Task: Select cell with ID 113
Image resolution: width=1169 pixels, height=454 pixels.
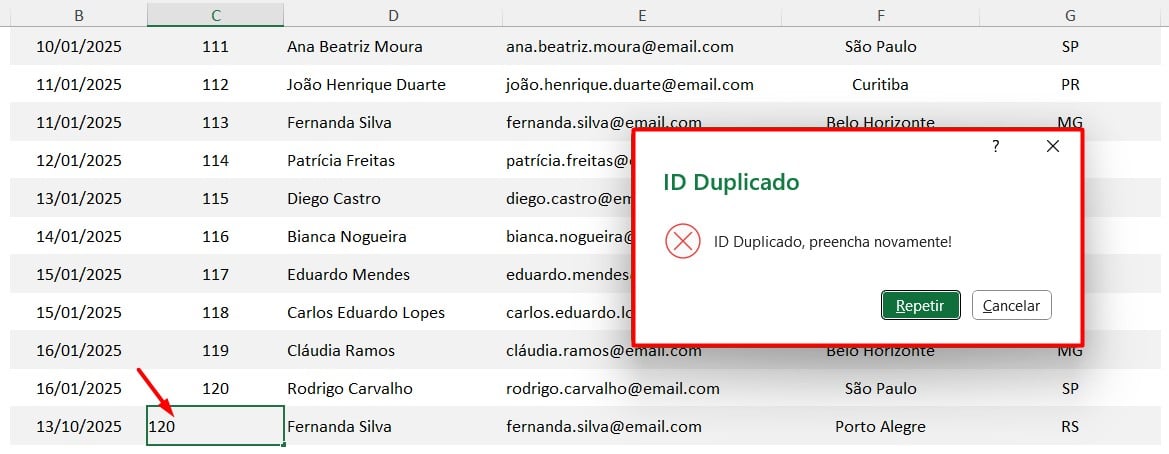Action: coord(215,122)
